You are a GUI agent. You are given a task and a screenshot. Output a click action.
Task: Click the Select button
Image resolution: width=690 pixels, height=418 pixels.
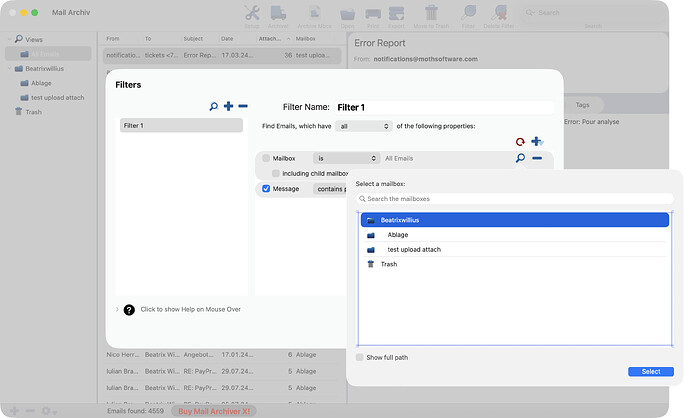point(651,372)
